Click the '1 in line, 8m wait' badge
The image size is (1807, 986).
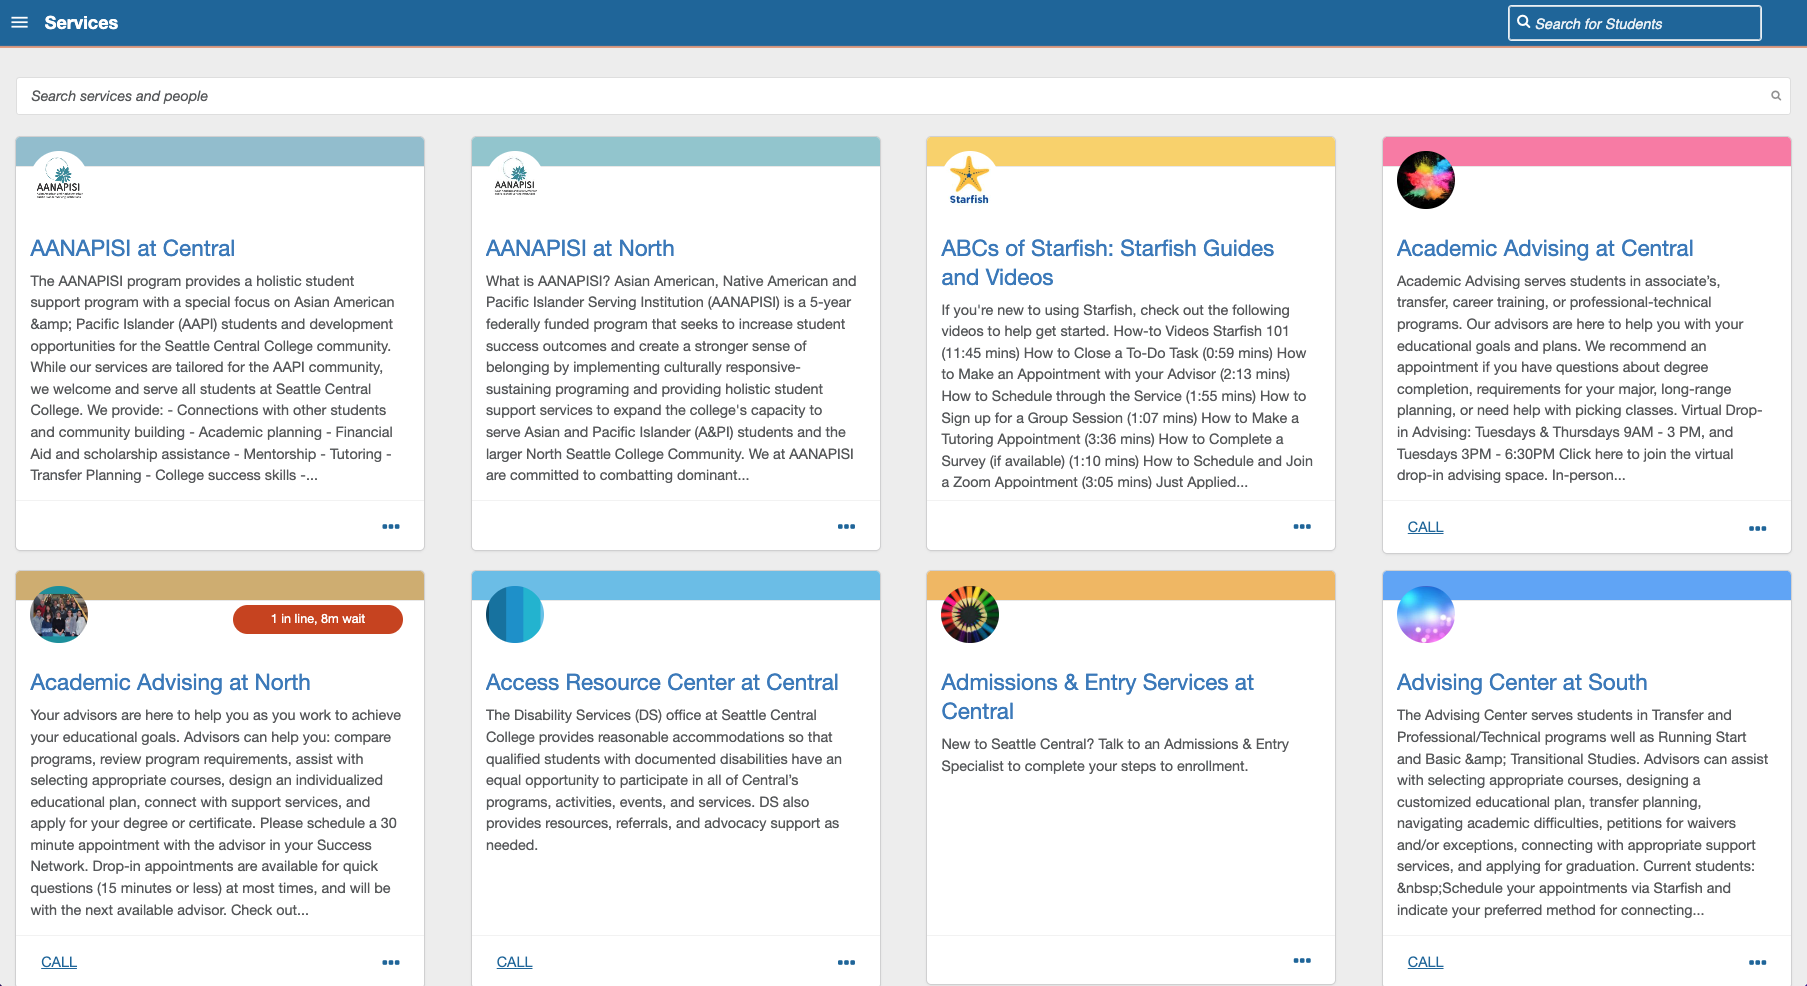coord(318,619)
